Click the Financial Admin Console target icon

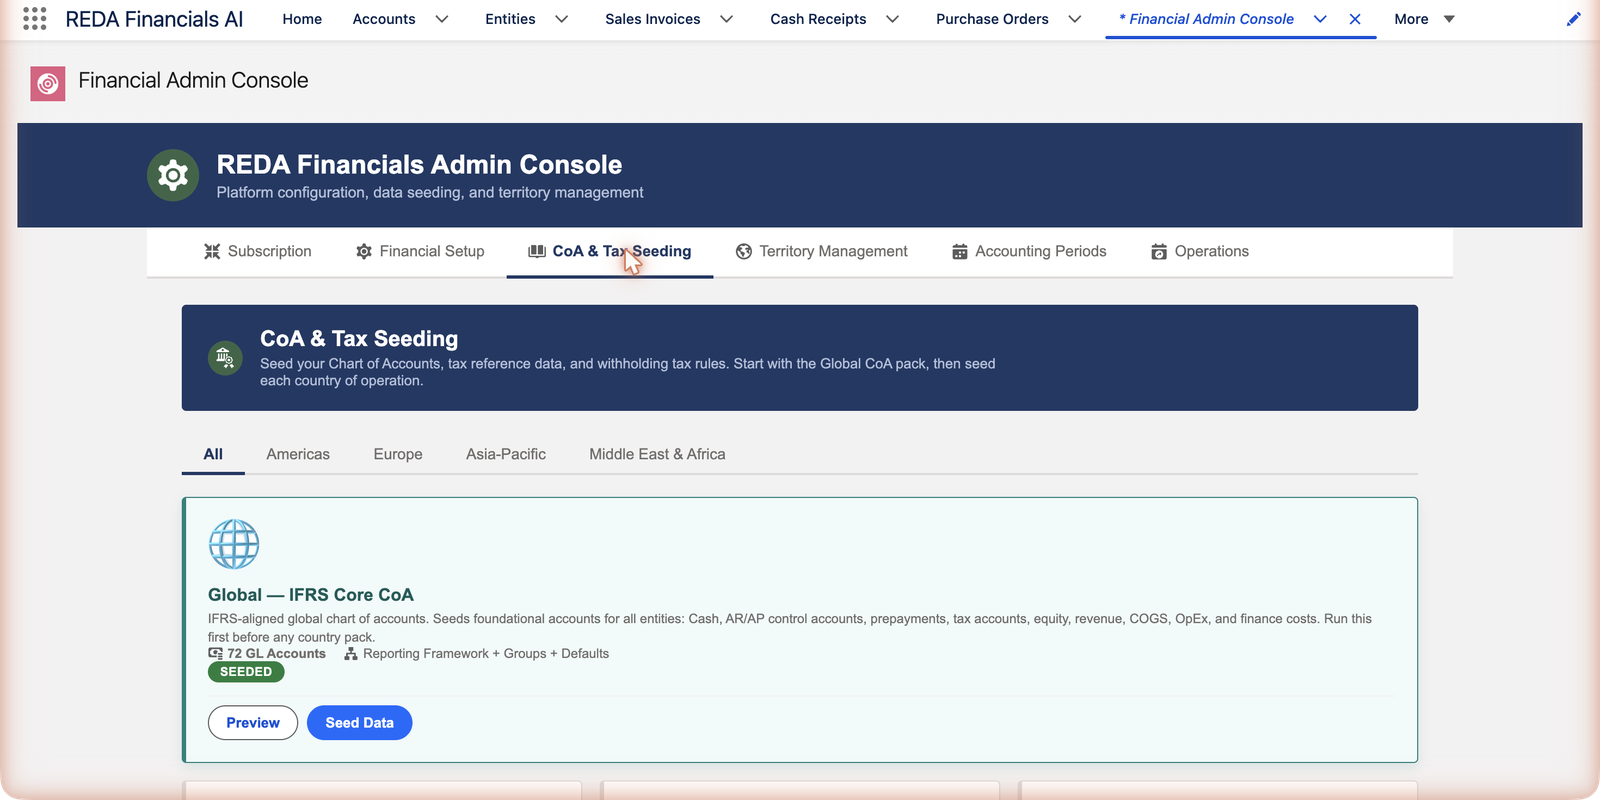pos(48,84)
